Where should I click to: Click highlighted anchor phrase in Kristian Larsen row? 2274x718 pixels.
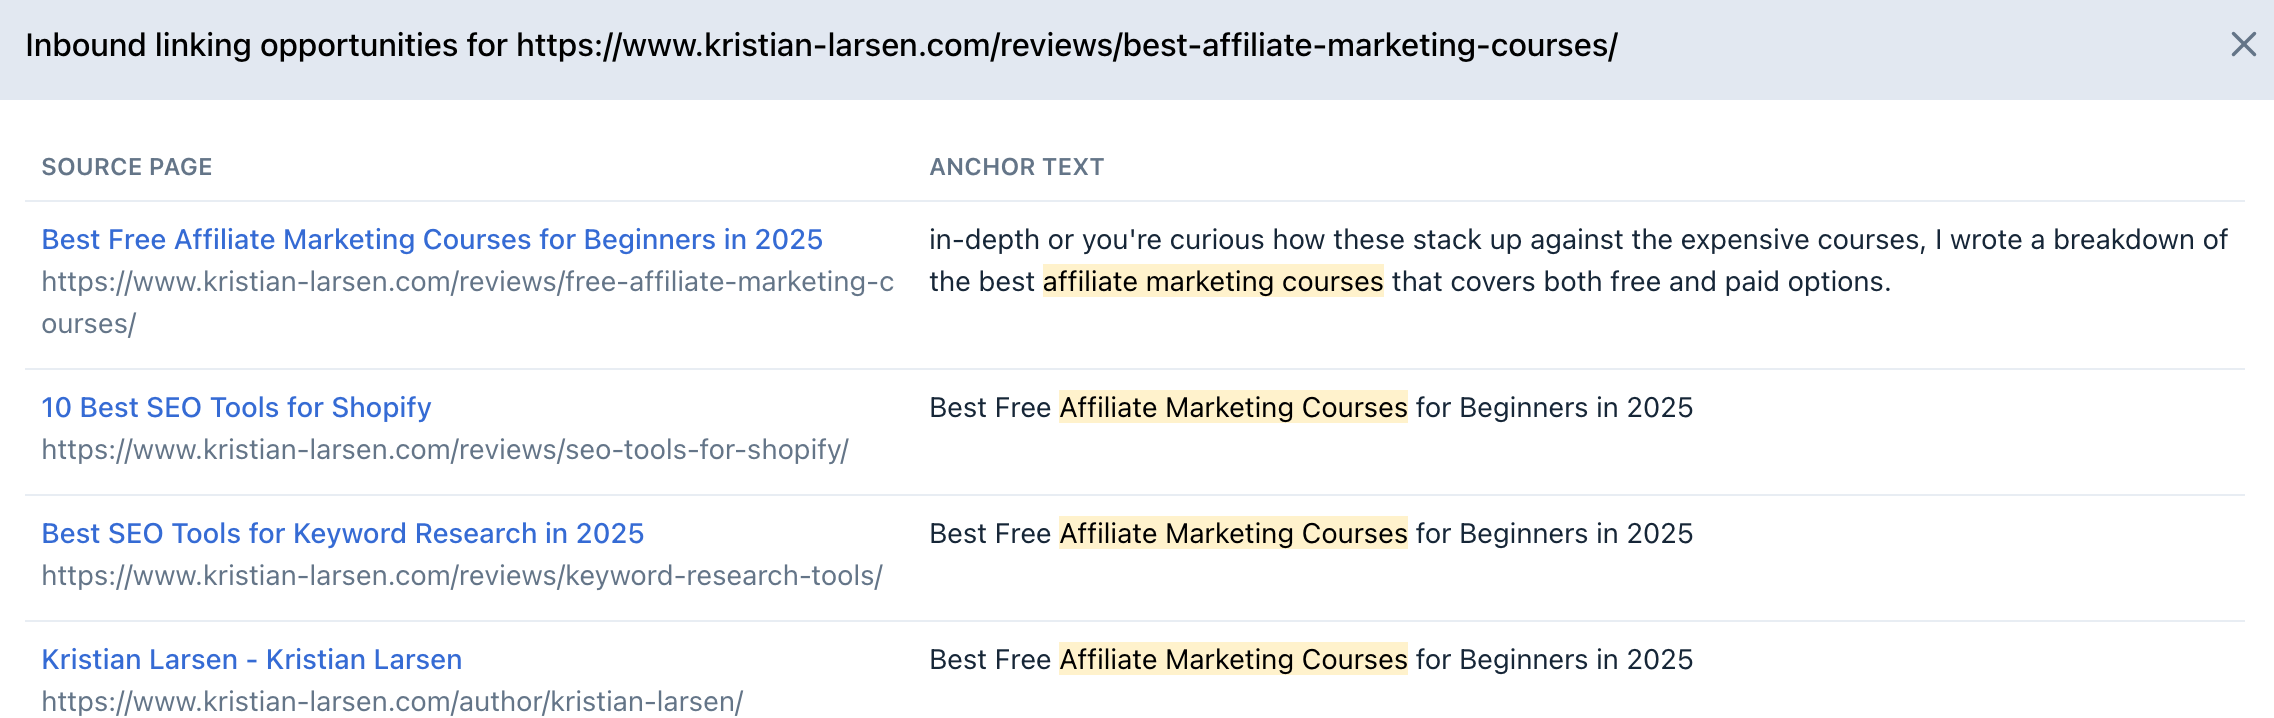1233,660
